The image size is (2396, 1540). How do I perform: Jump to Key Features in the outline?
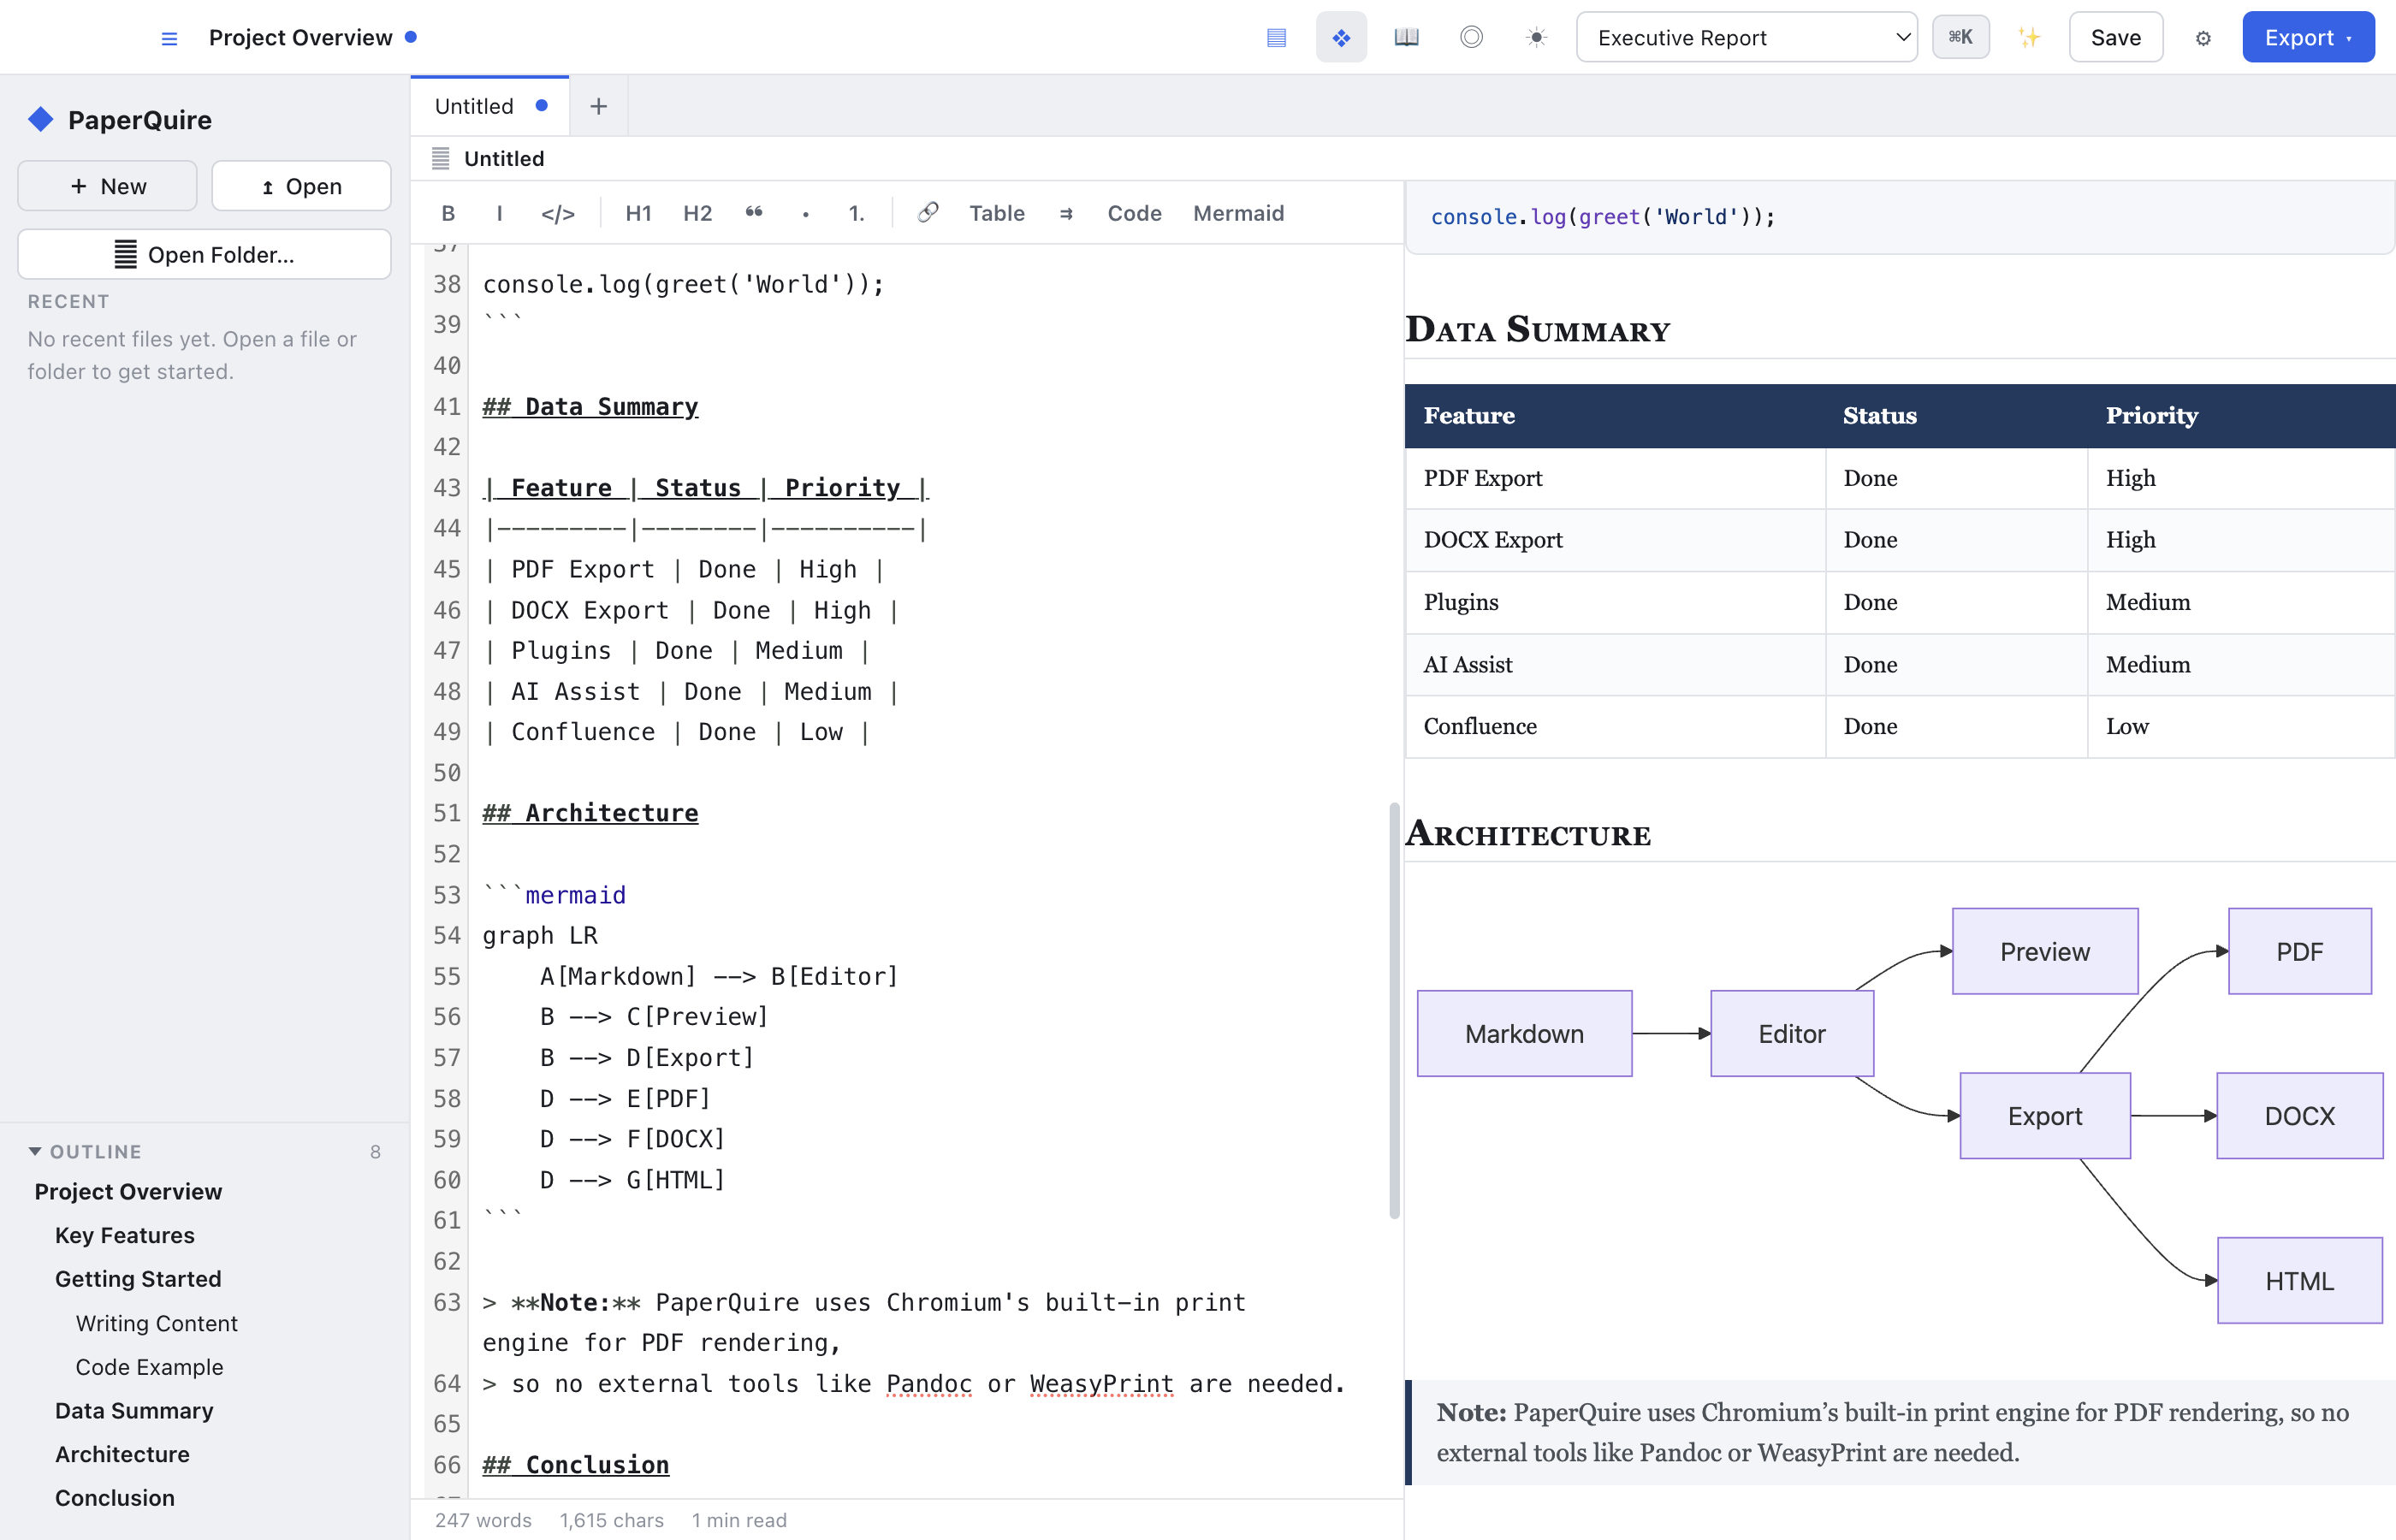click(x=125, y=1235)
